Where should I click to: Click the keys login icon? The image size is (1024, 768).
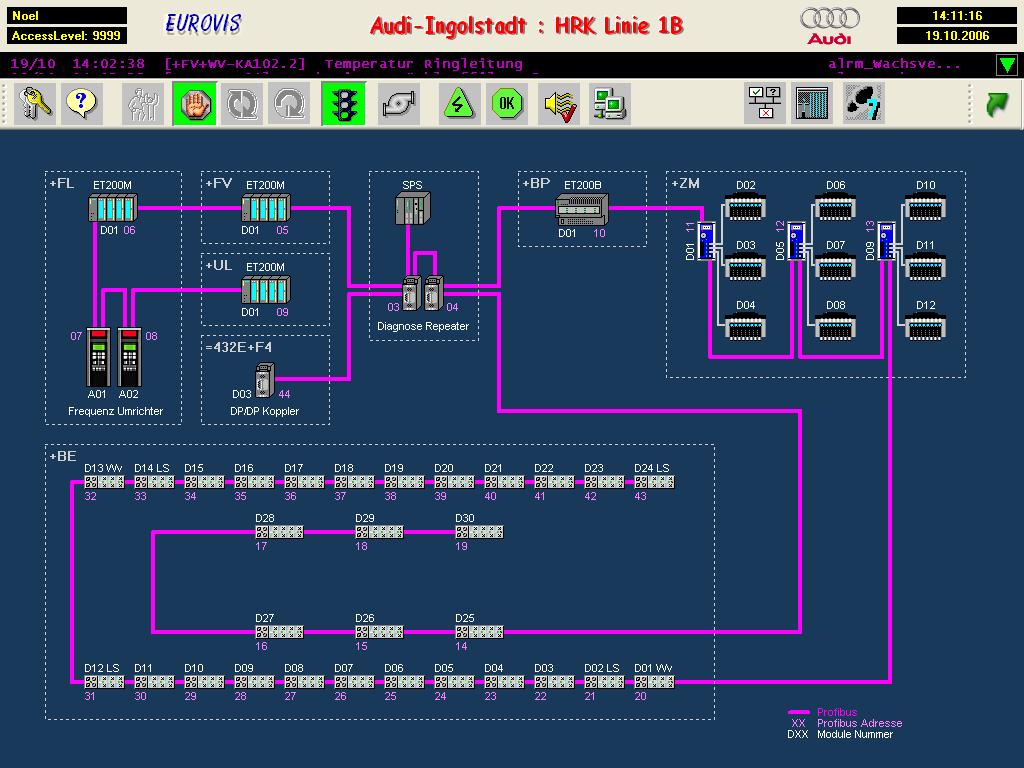(x=34, y=103)
